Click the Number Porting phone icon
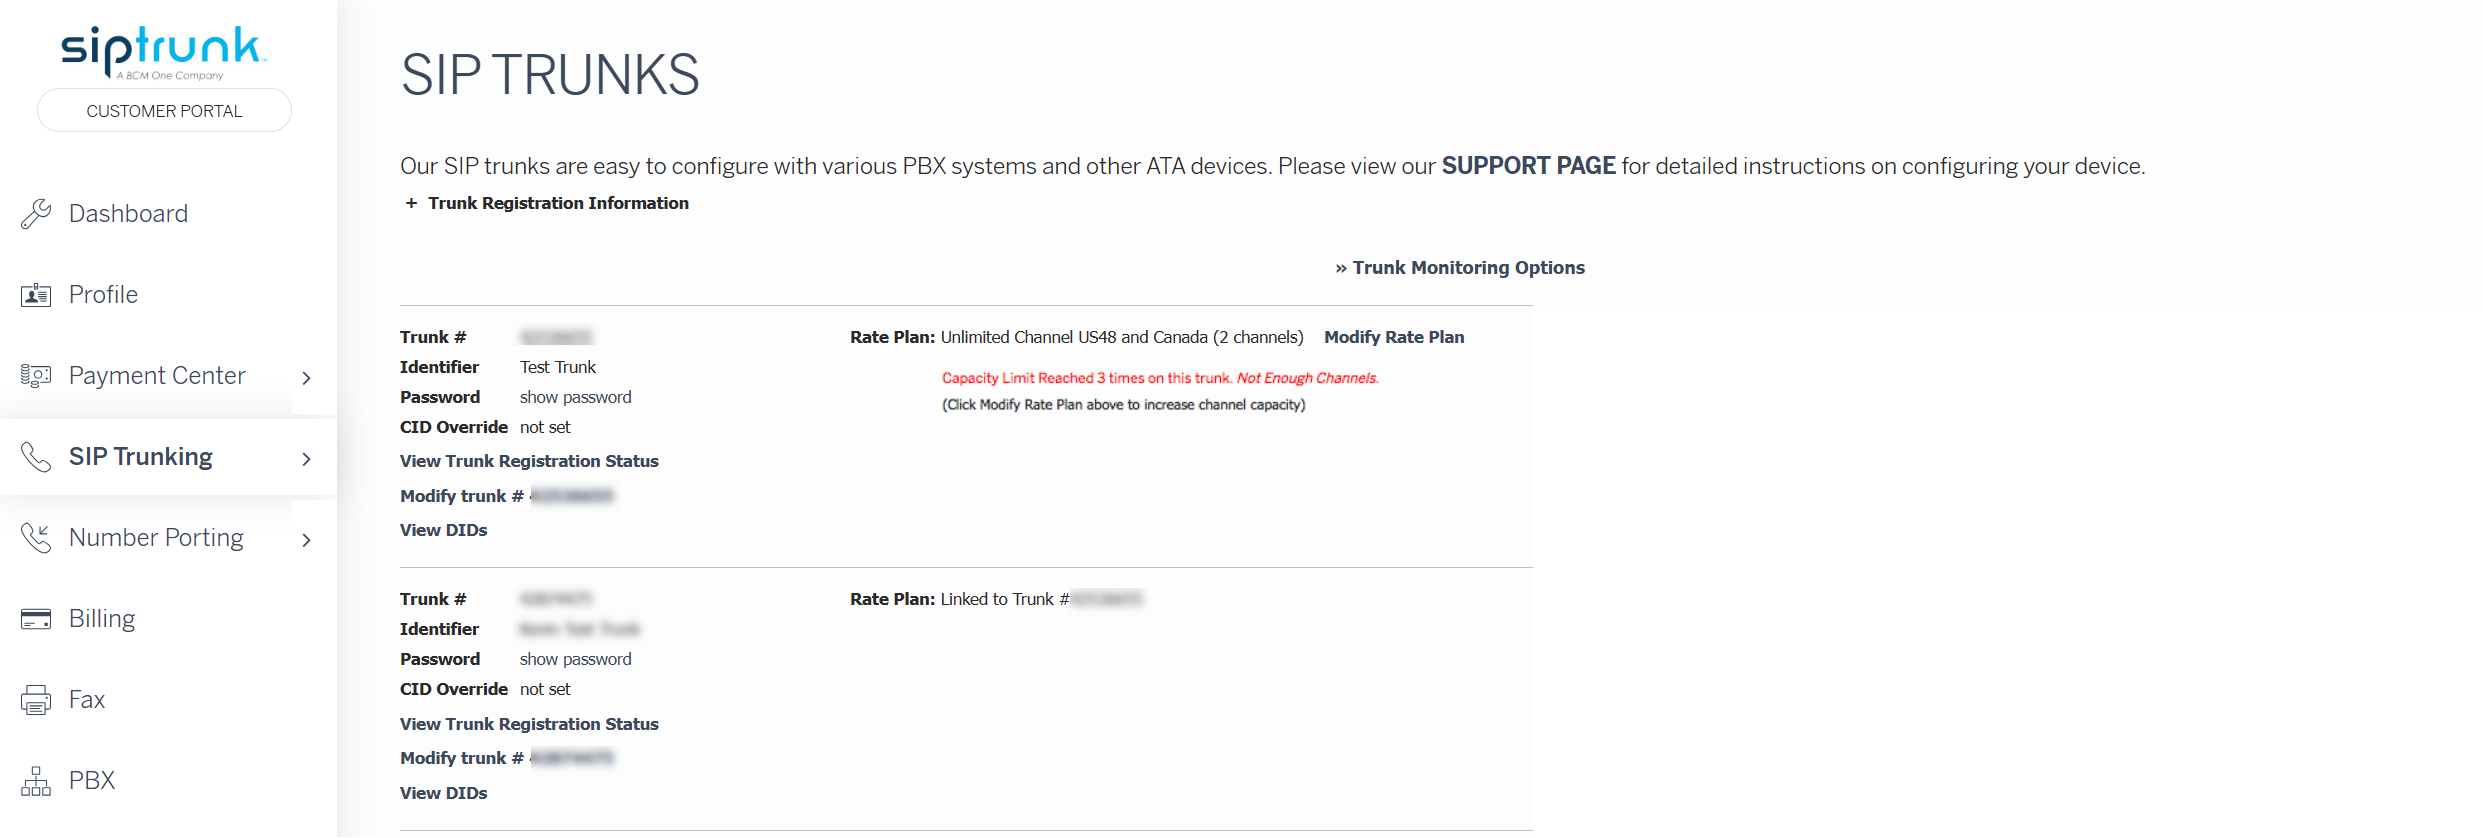2483x838 pixels. tap(36, 538)
